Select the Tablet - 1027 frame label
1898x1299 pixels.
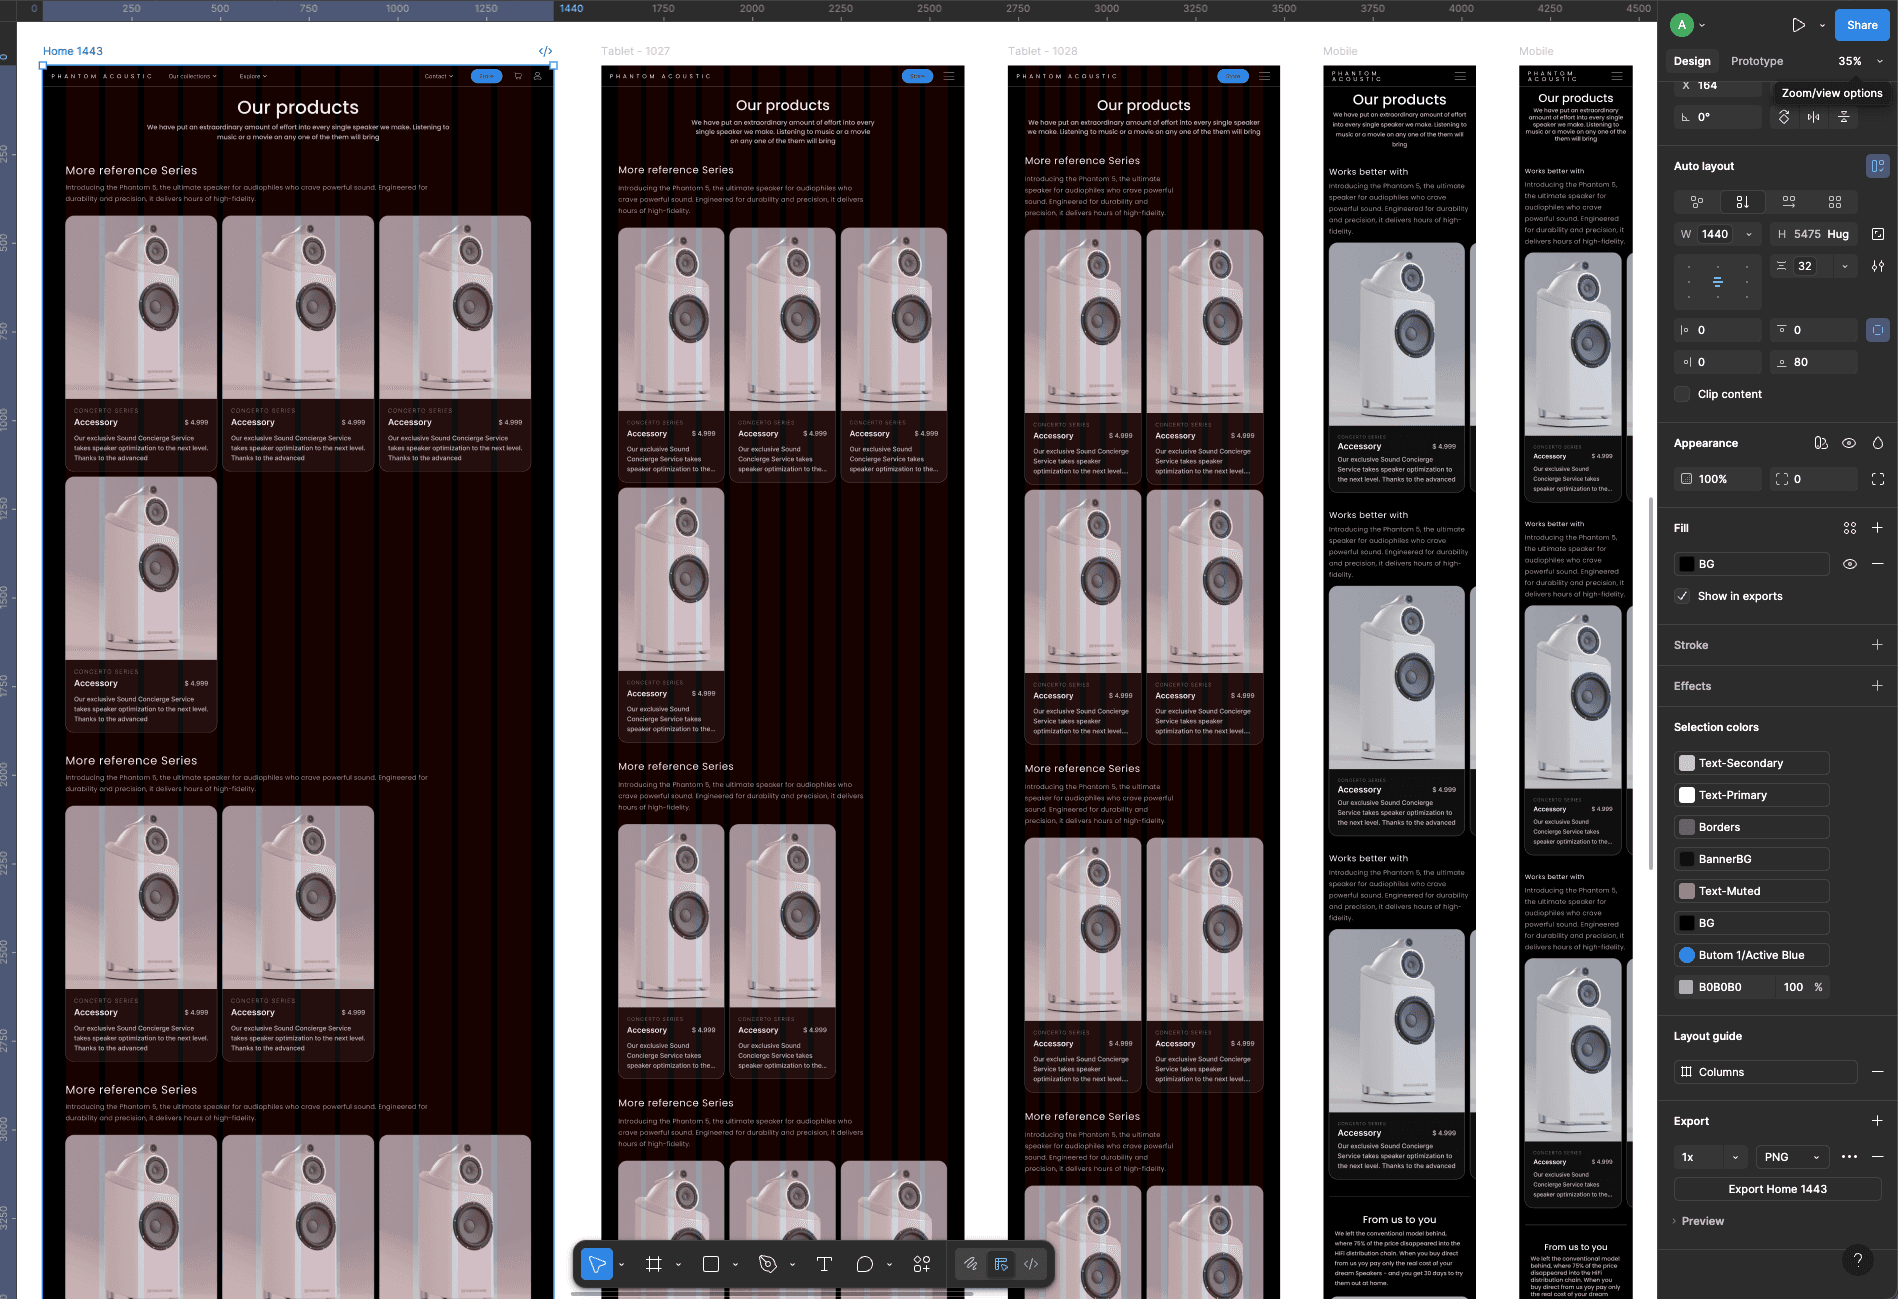coord(635,51)
